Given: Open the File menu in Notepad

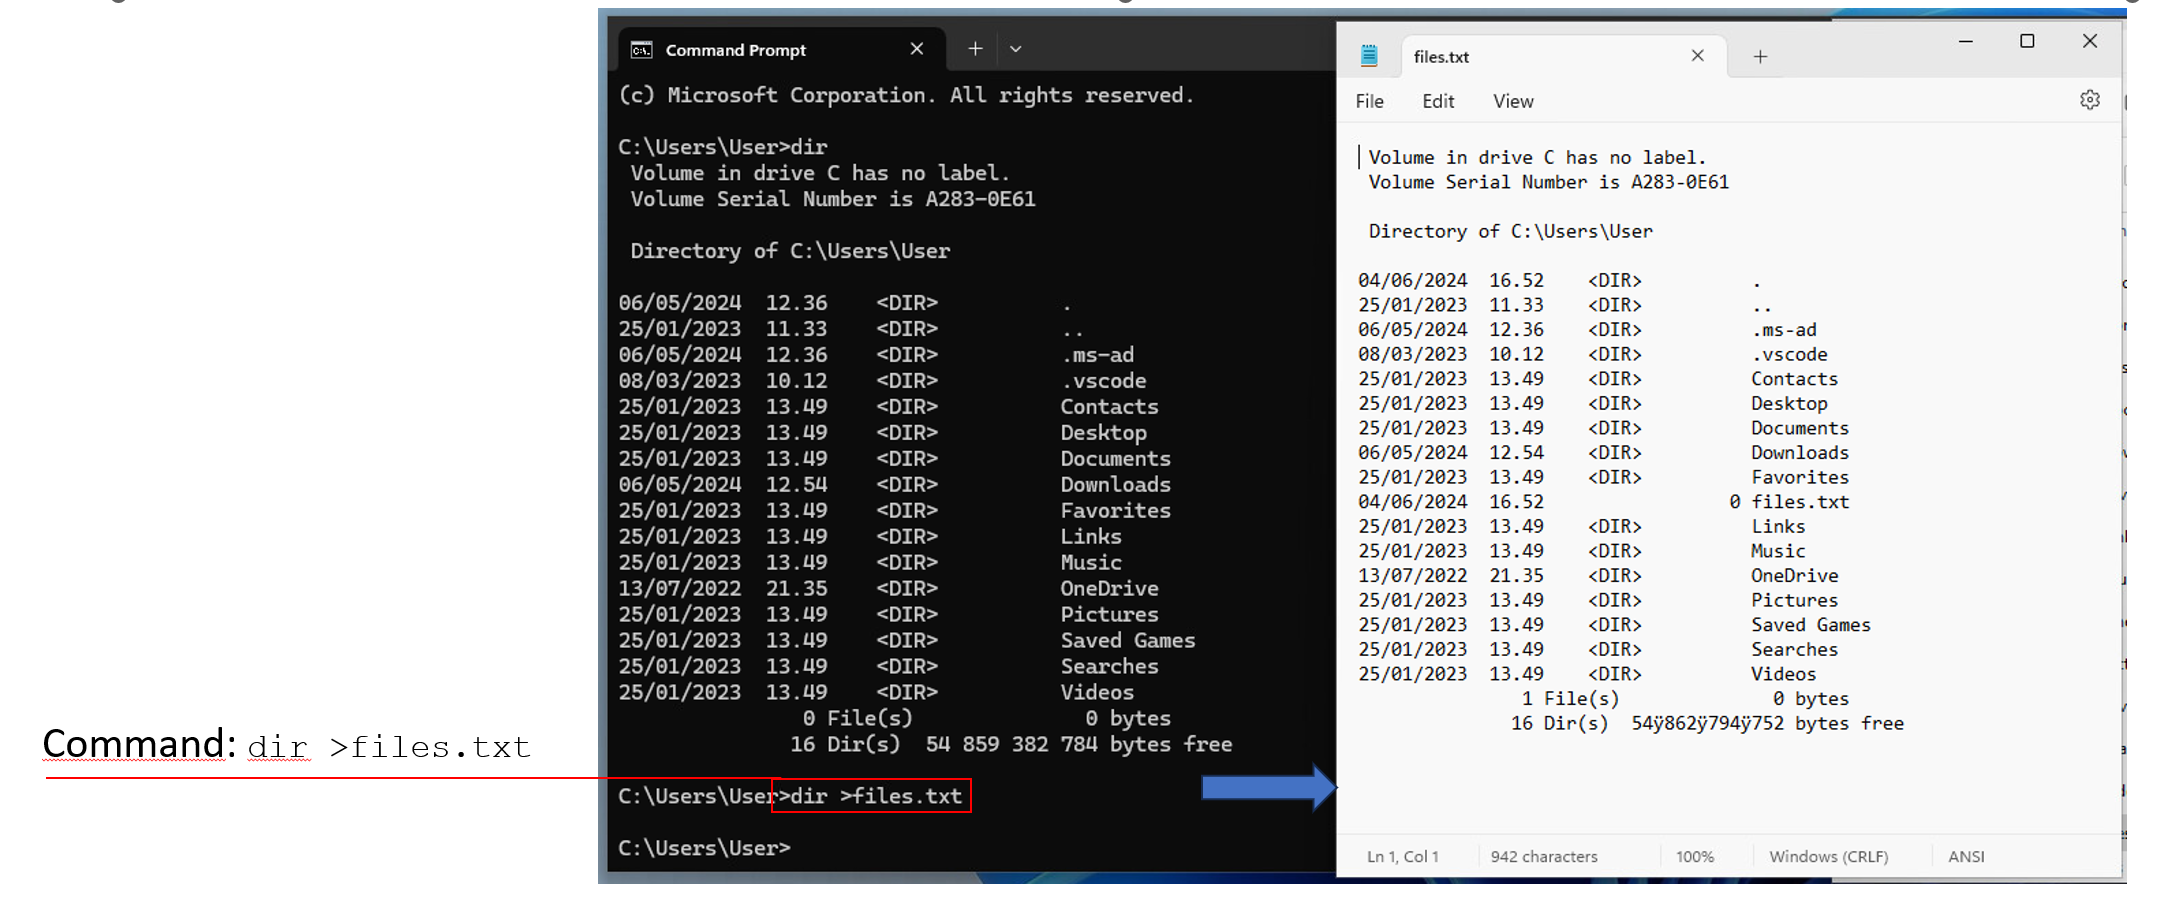Looking at the screenshot, I should 1369,102.
